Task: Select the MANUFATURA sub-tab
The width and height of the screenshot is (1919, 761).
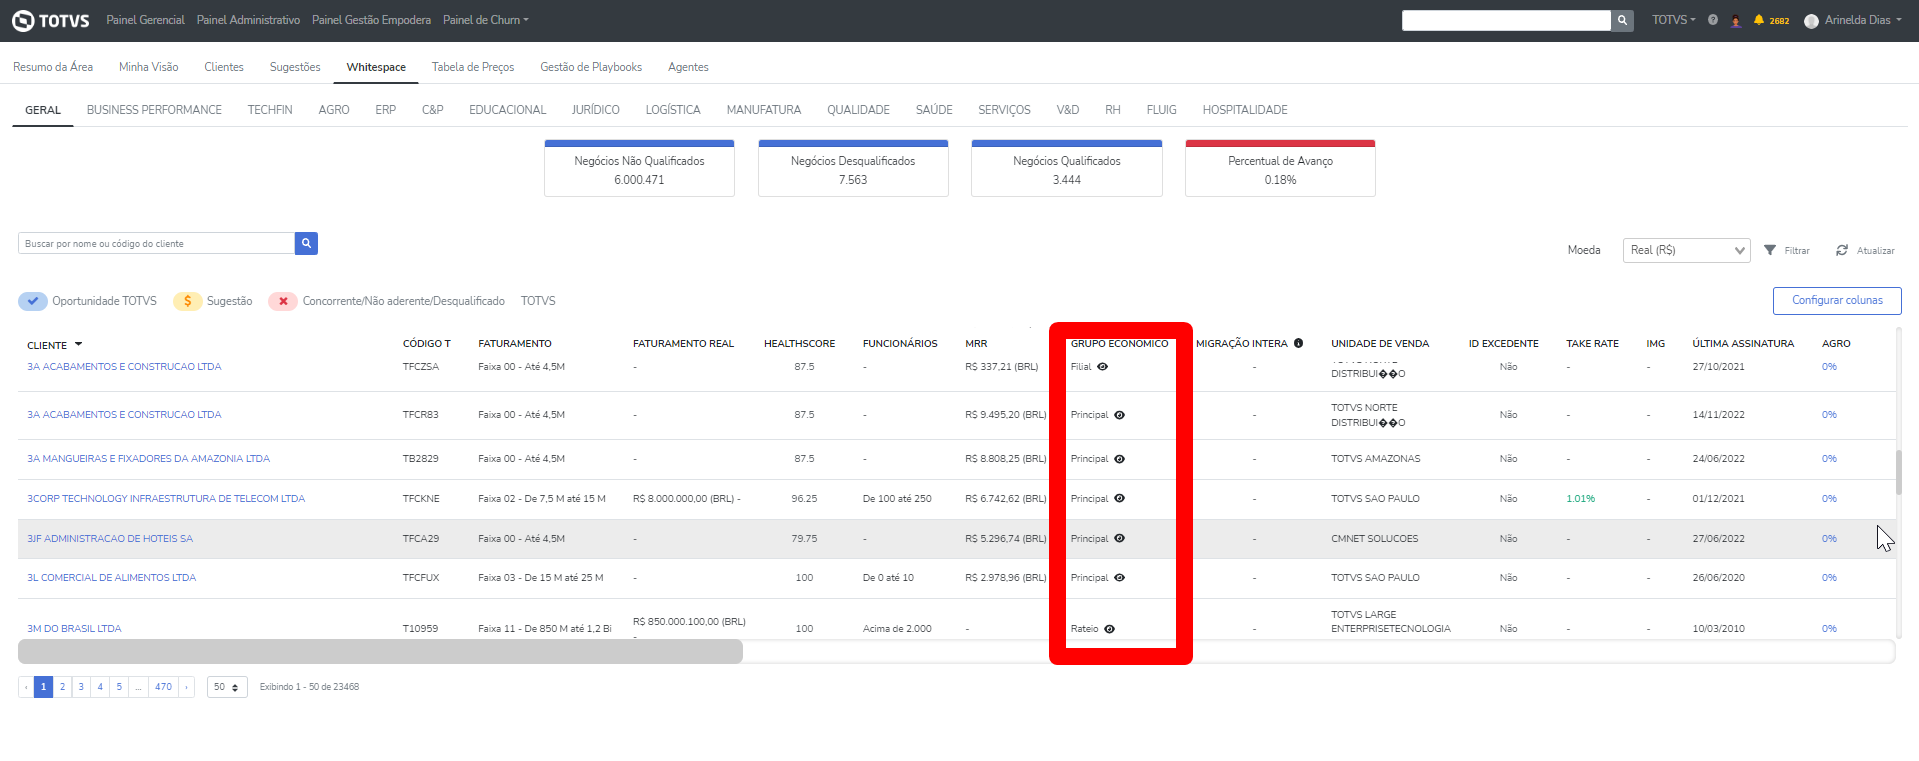Action: (x=764, y=110)
